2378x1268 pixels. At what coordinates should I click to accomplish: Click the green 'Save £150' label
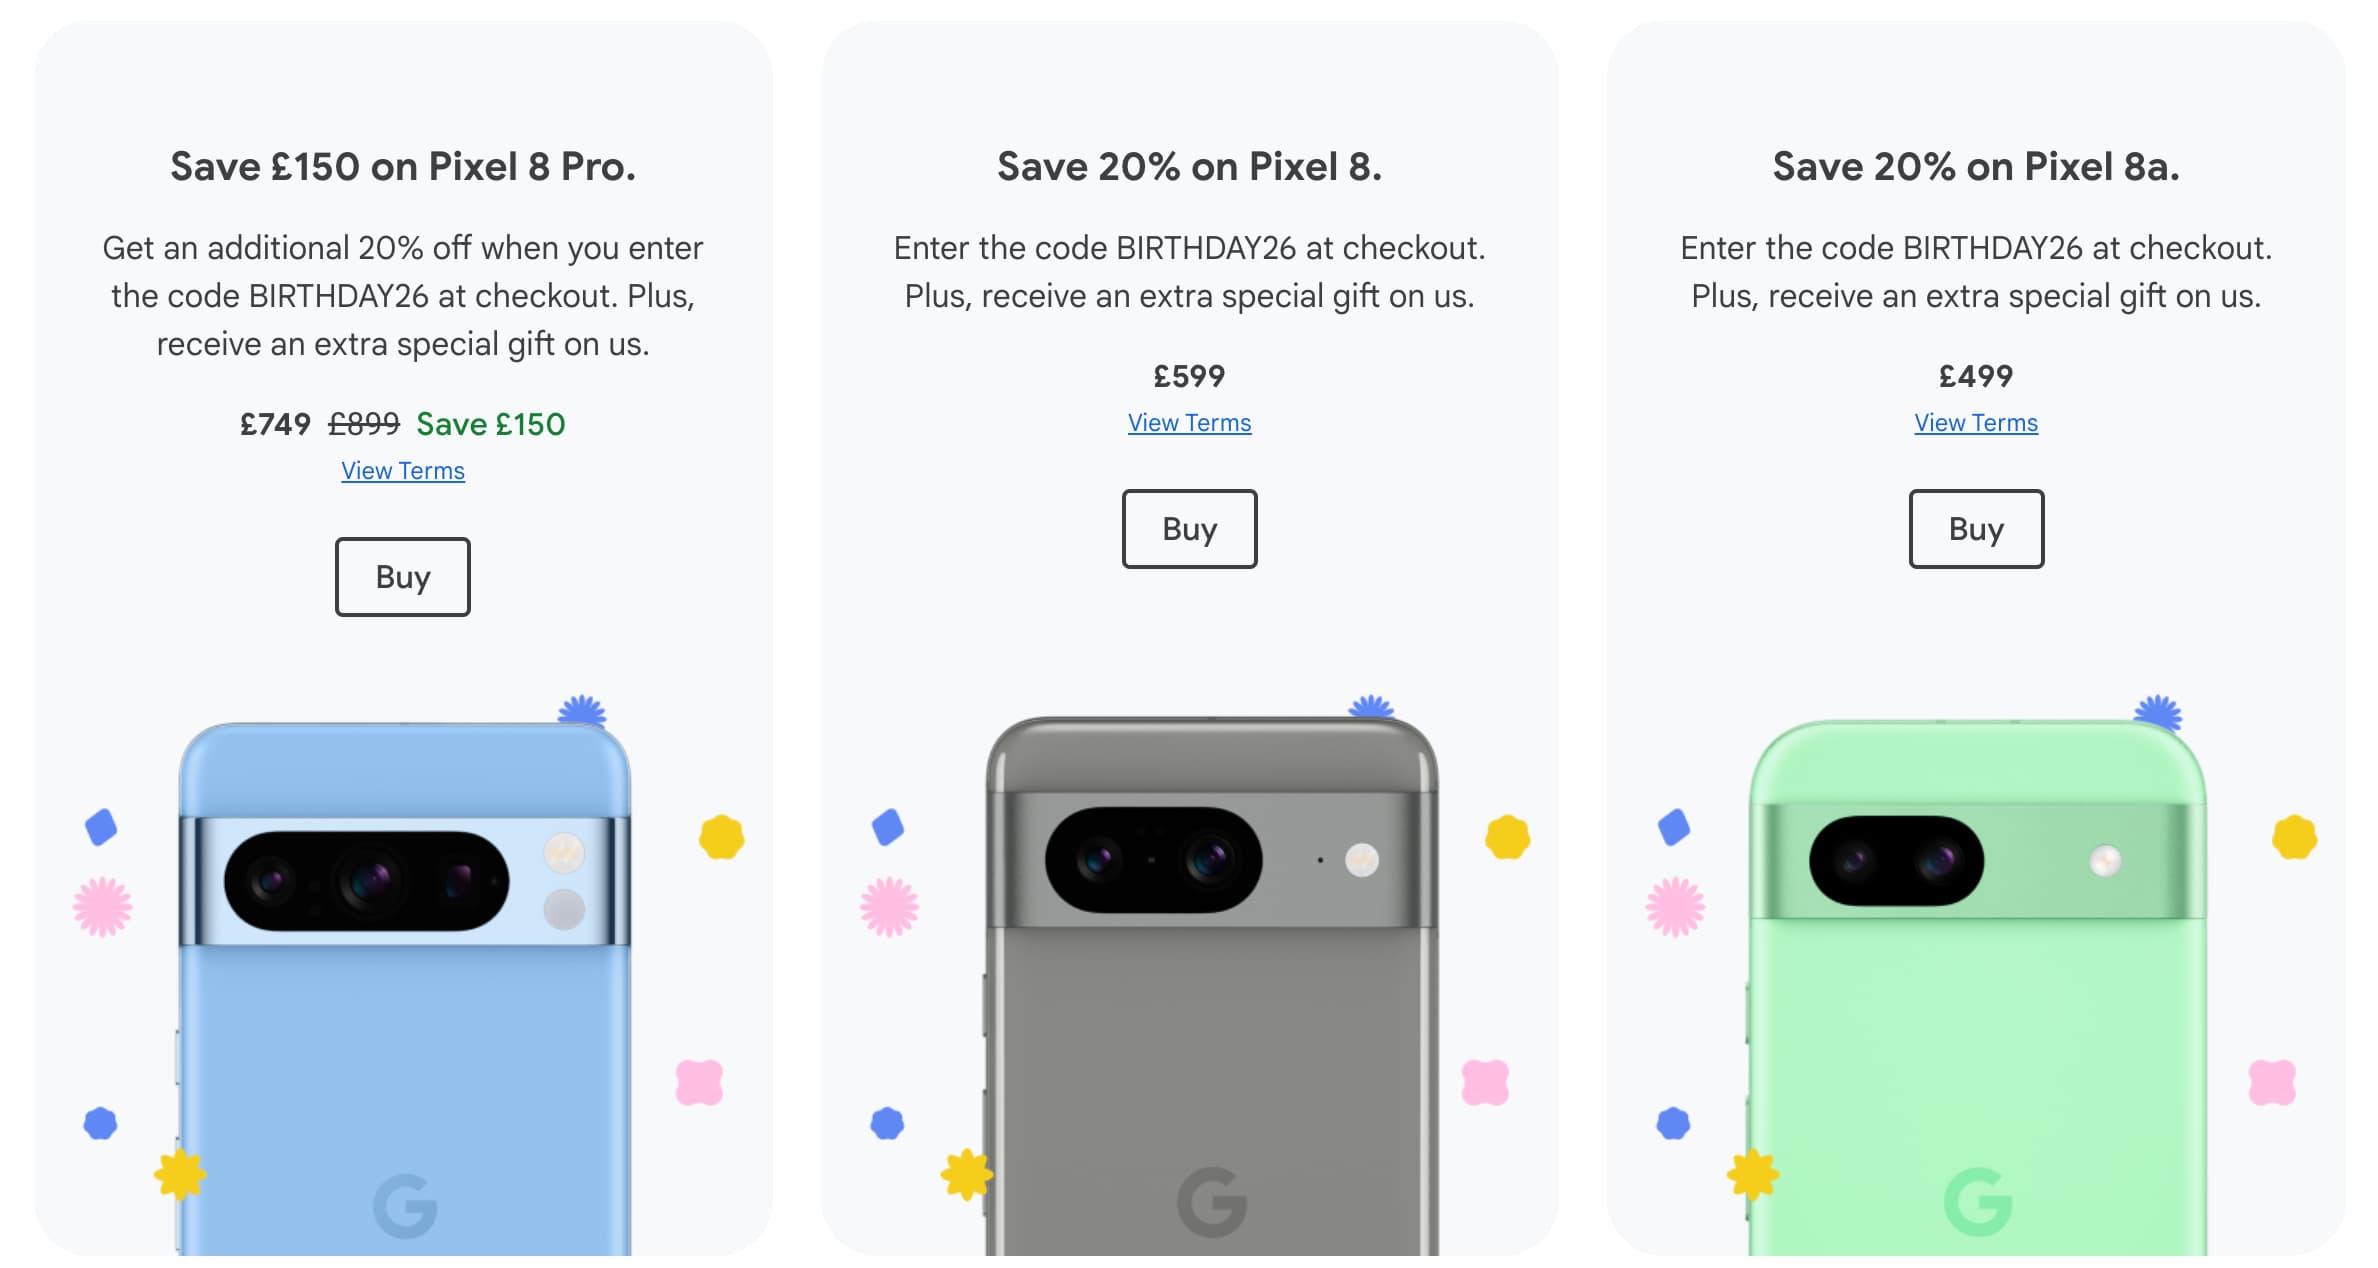click(x=491, y=424)
